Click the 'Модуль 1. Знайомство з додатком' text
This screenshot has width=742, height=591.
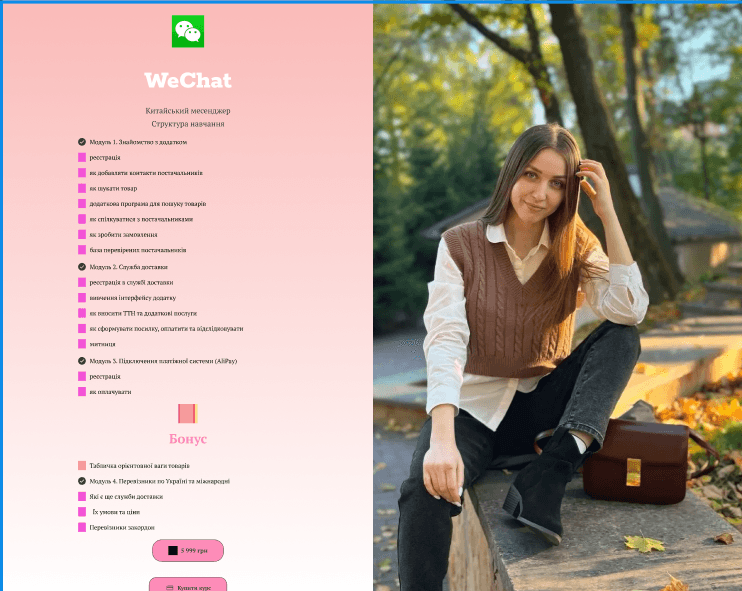click(x=138, y=142)
